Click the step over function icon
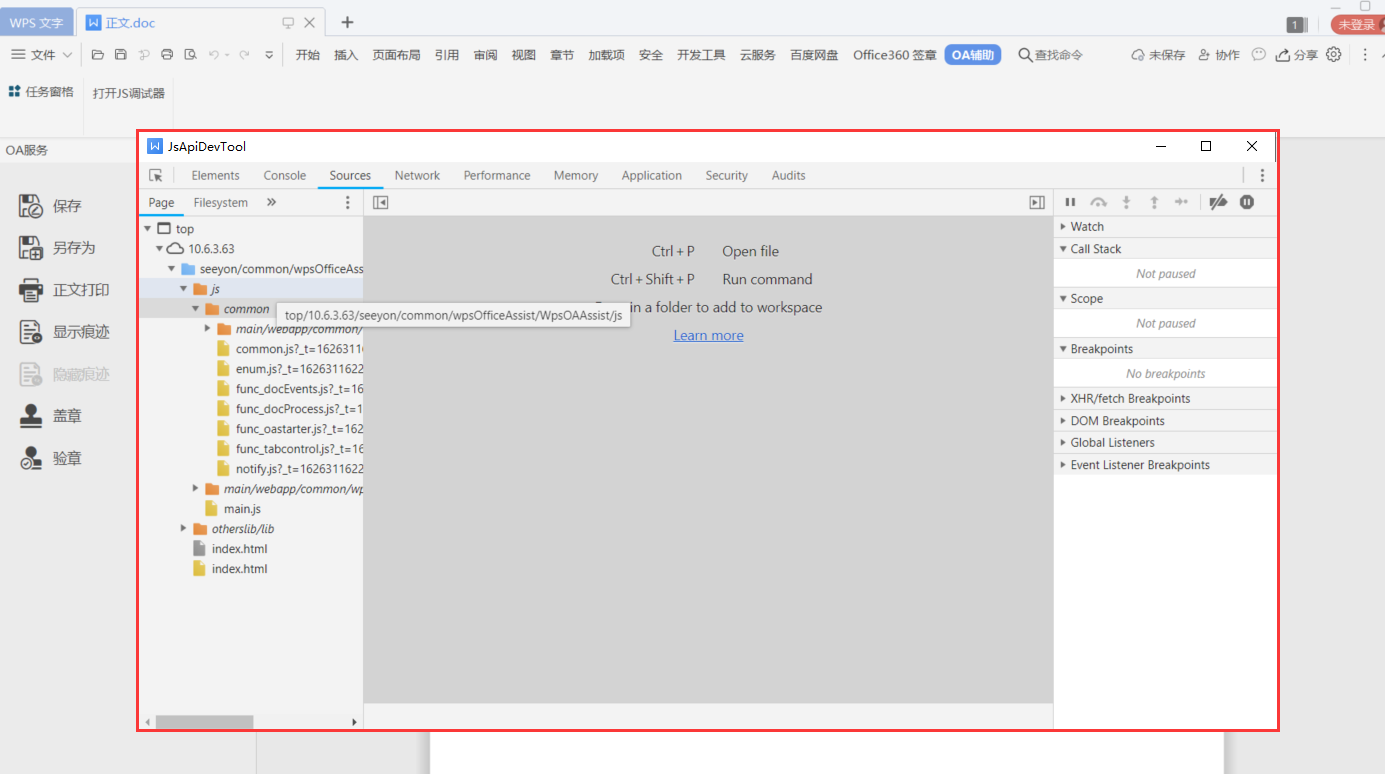 click(x=1098, y=202)
